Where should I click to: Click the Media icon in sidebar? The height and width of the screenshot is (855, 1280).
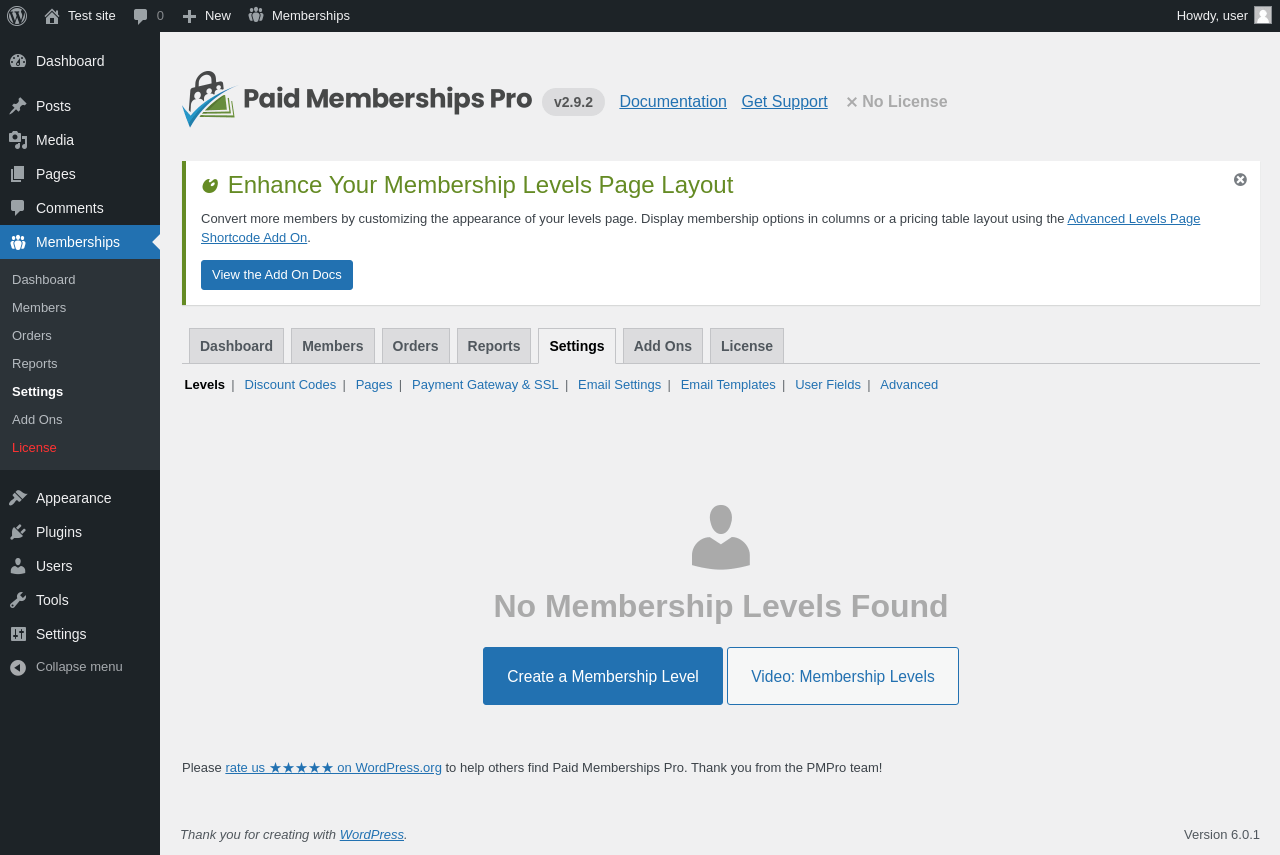(x=18, y=140)
